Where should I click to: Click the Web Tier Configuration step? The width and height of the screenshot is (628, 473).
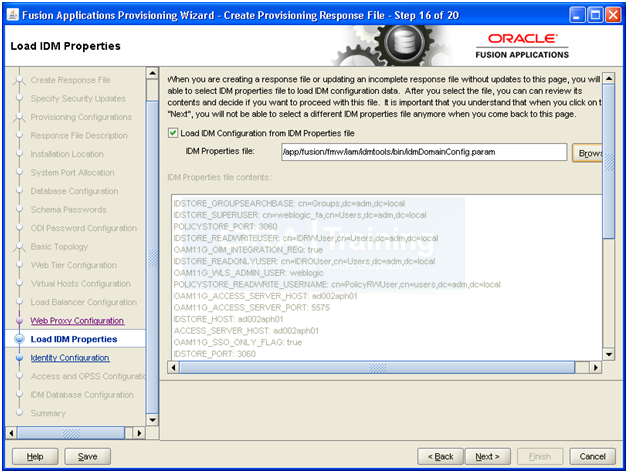[x=74, y=265]
